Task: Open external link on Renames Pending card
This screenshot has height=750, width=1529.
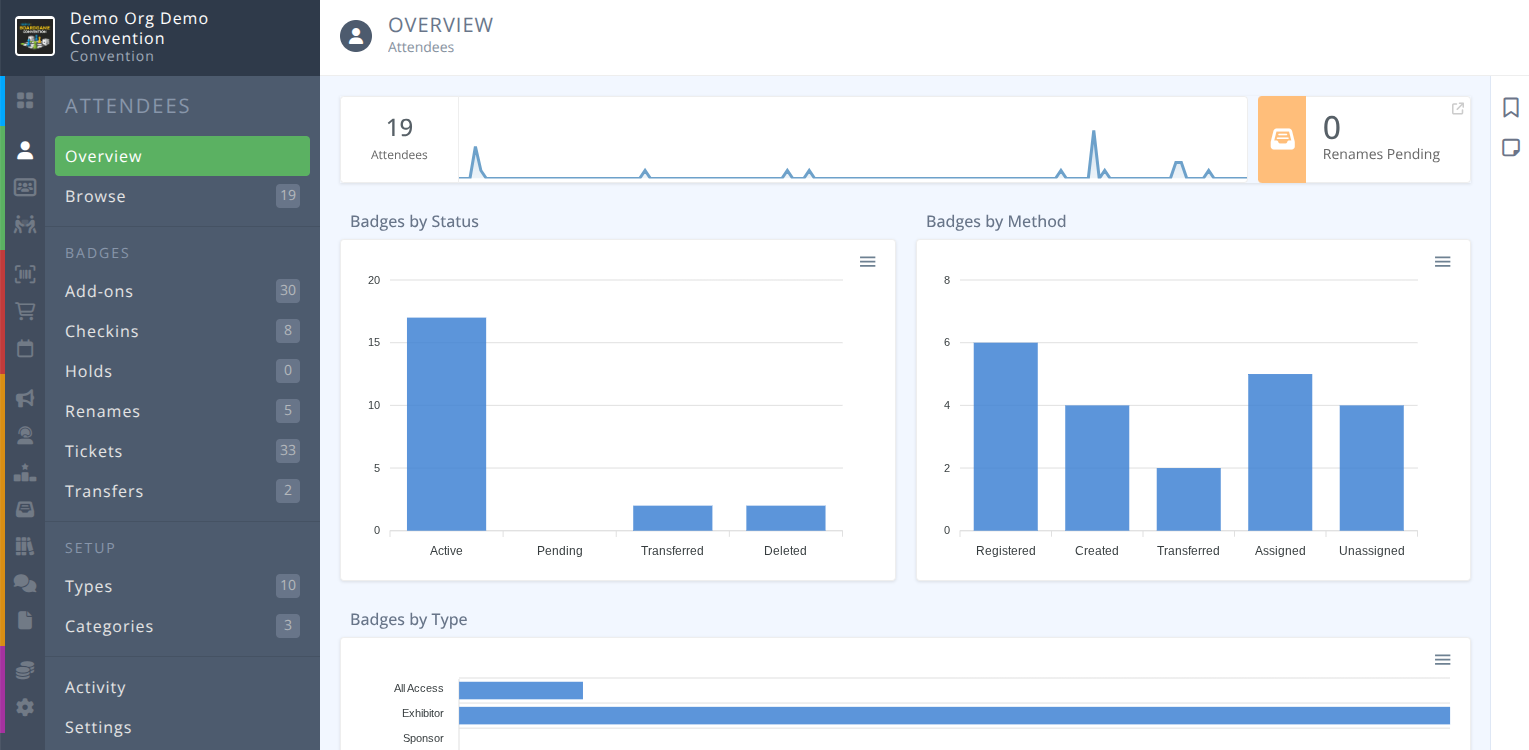Action: point(1457,109)
